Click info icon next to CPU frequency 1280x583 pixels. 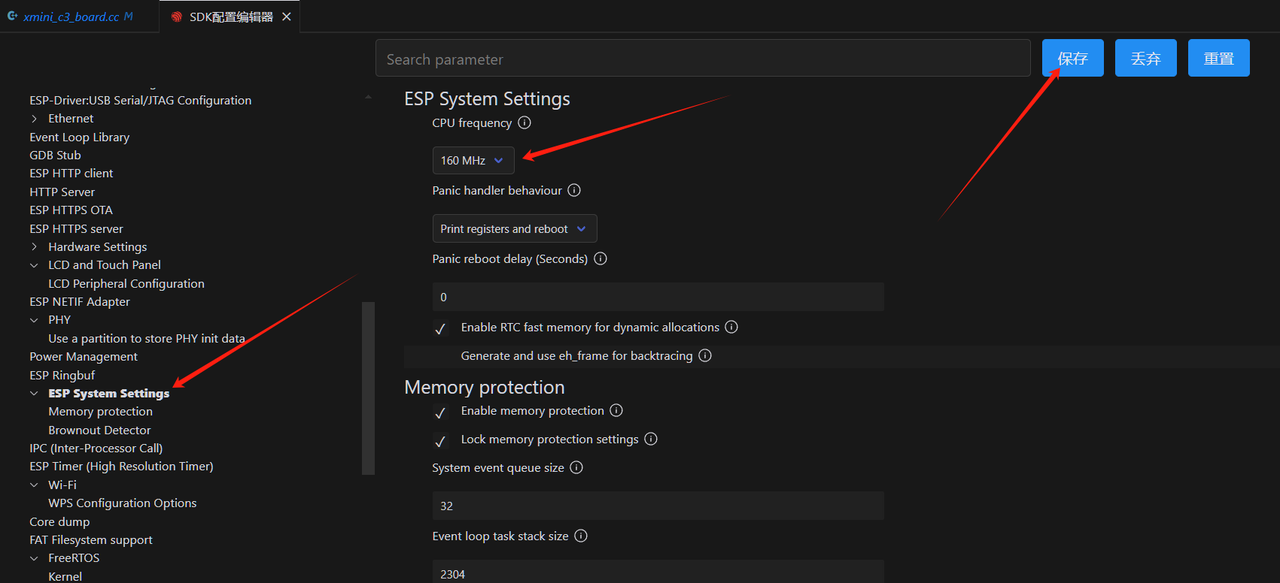[x=524, y=123]
